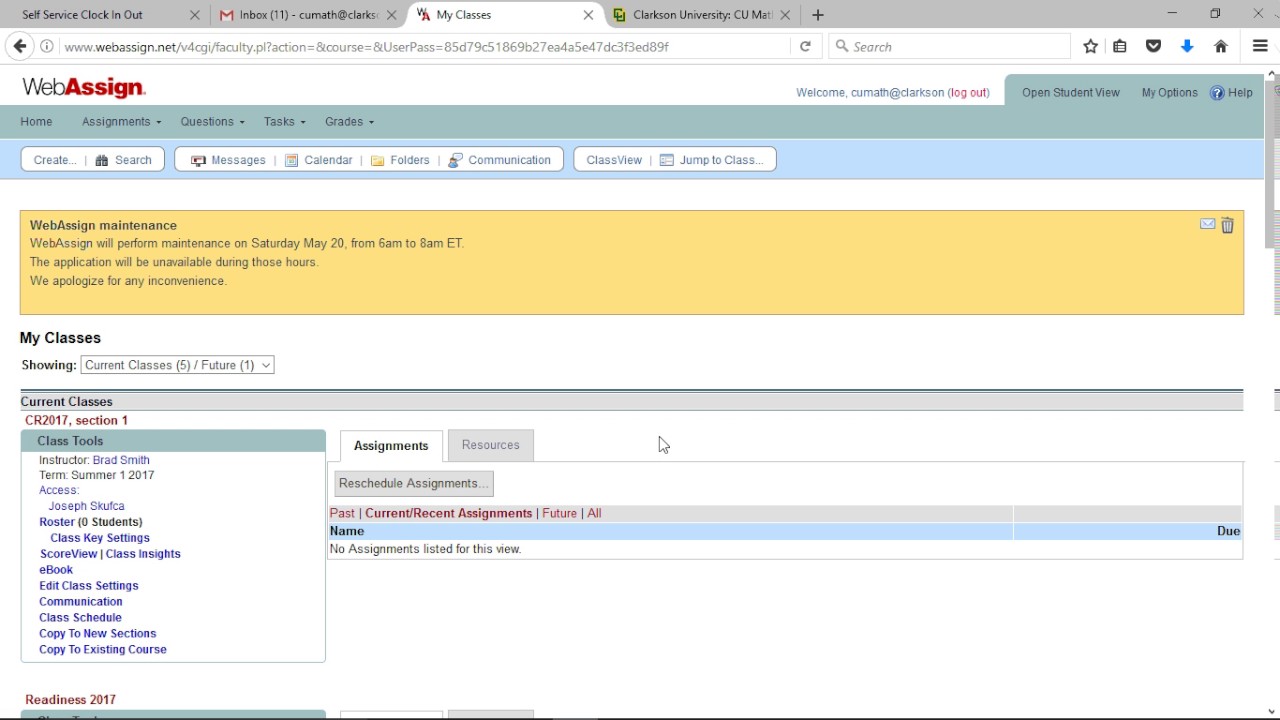1280x720 pixels.
Task: Open Communication from the toolbar
Action: pyautogui.click(x=499, y=160)
